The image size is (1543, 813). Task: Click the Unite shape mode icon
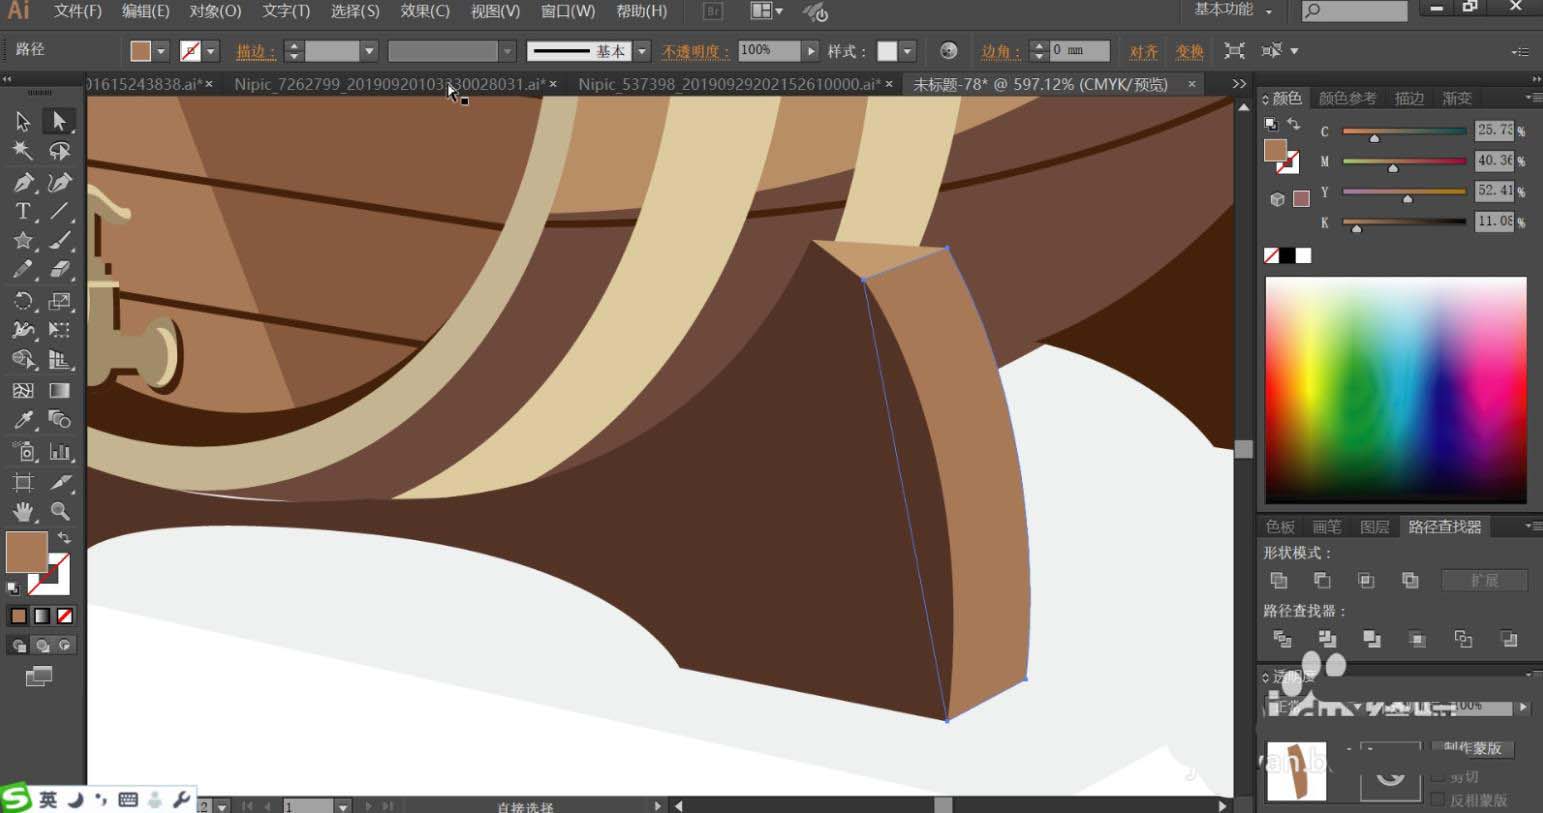pos(1278,580)
